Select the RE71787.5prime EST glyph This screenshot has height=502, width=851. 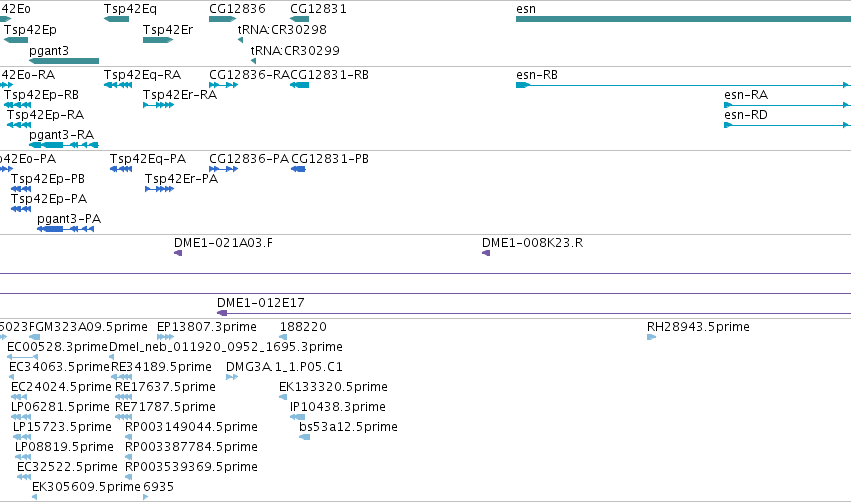point(124,417)
